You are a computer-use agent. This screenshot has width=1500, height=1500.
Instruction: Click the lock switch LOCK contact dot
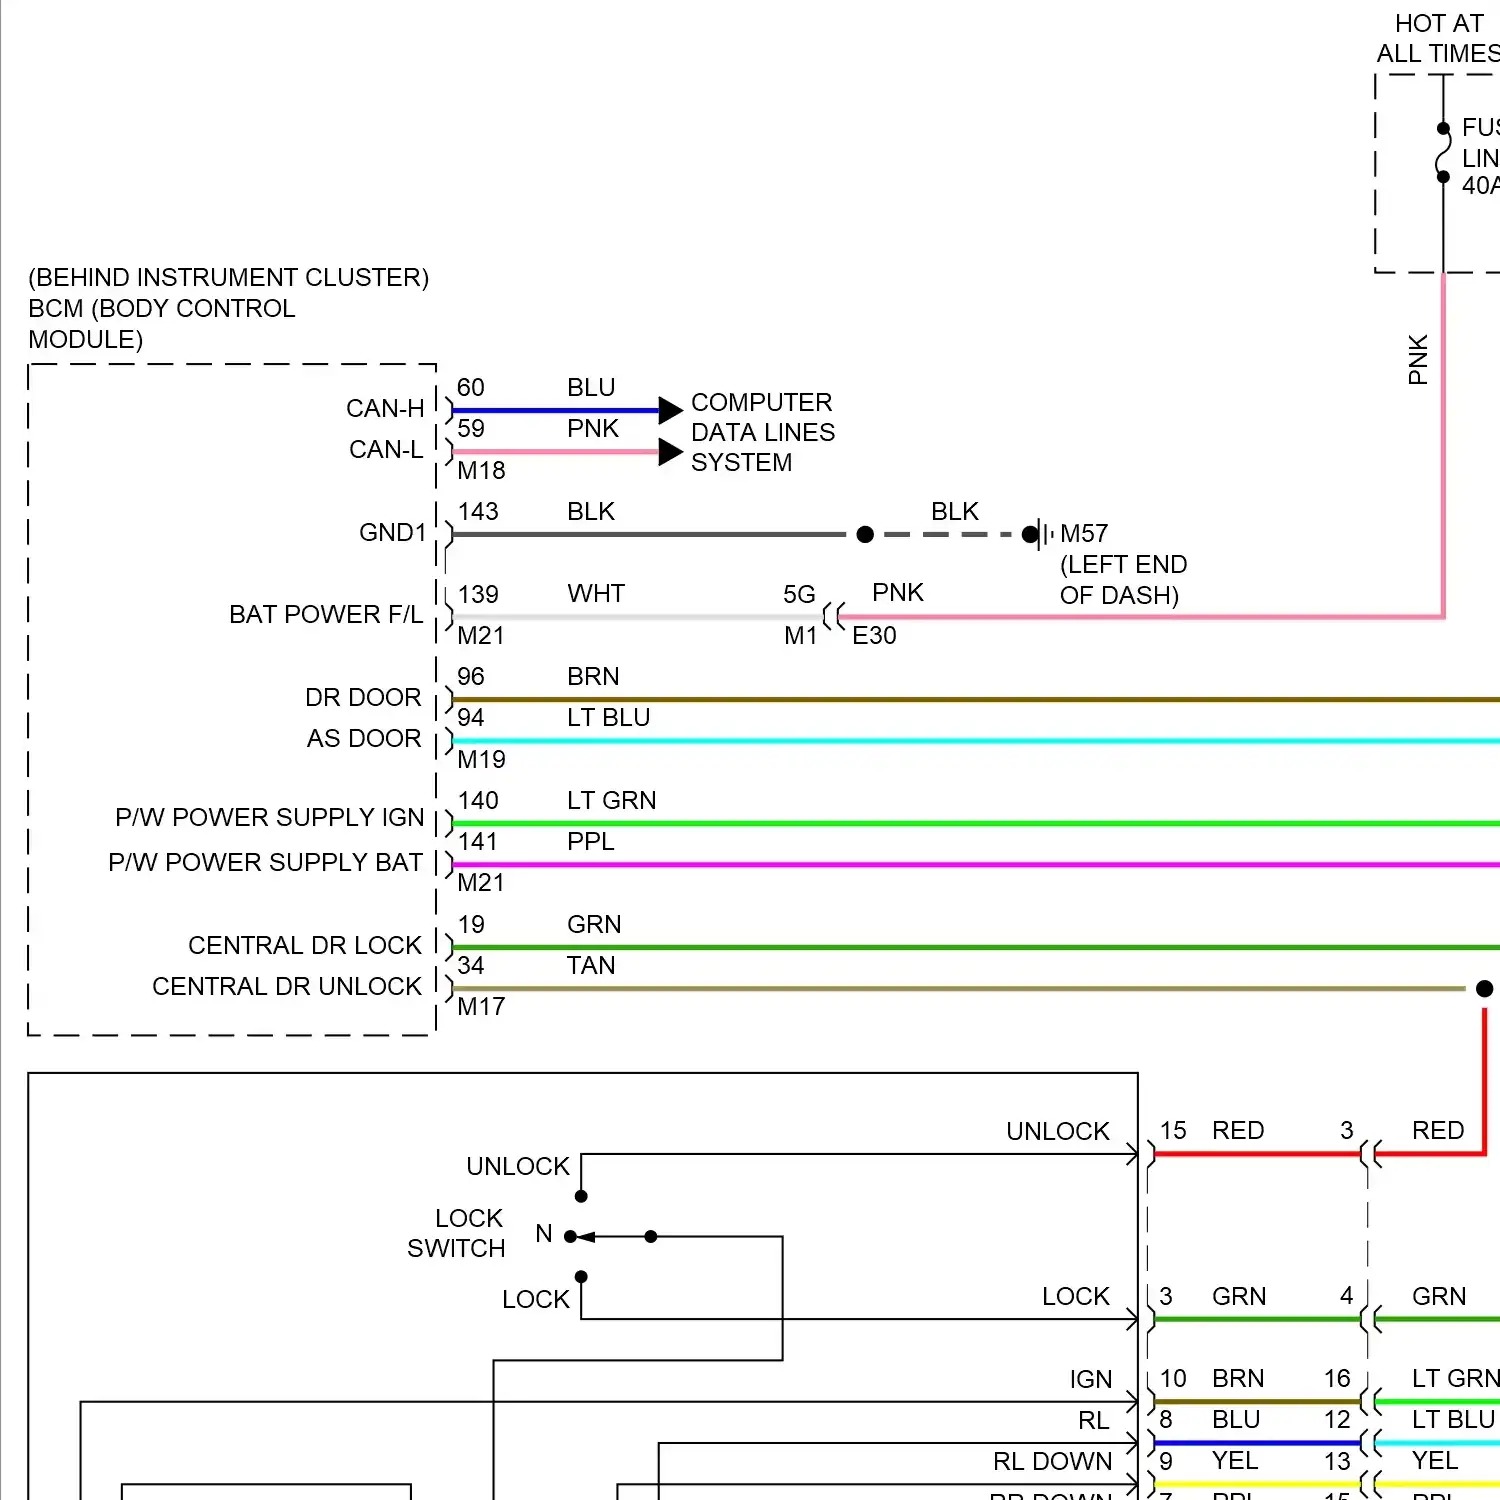point(581,1277)
